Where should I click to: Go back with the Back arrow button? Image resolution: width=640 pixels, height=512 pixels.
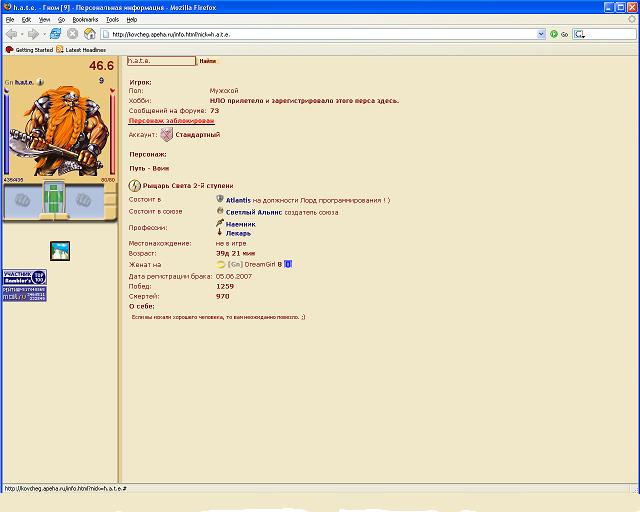pos(12,34)
